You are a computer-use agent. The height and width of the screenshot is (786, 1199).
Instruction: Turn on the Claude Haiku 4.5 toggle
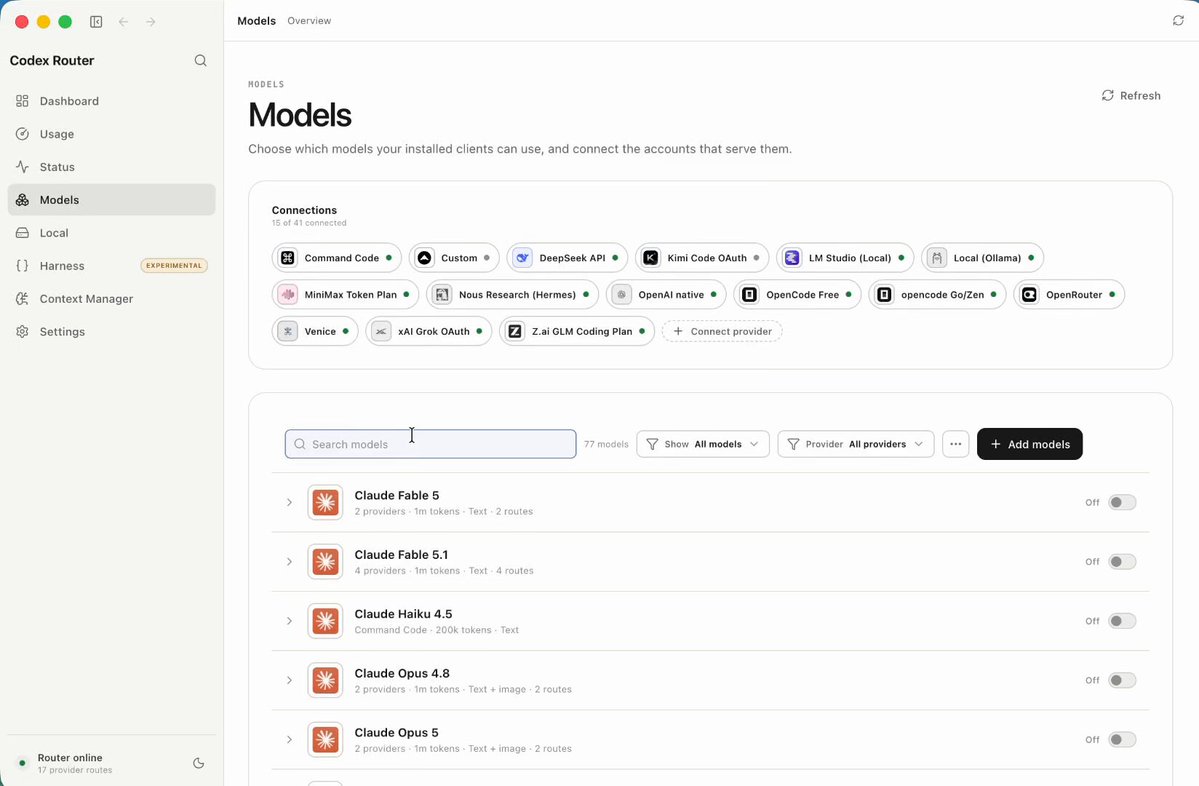pyautogui.click(x=1122, y=621)
